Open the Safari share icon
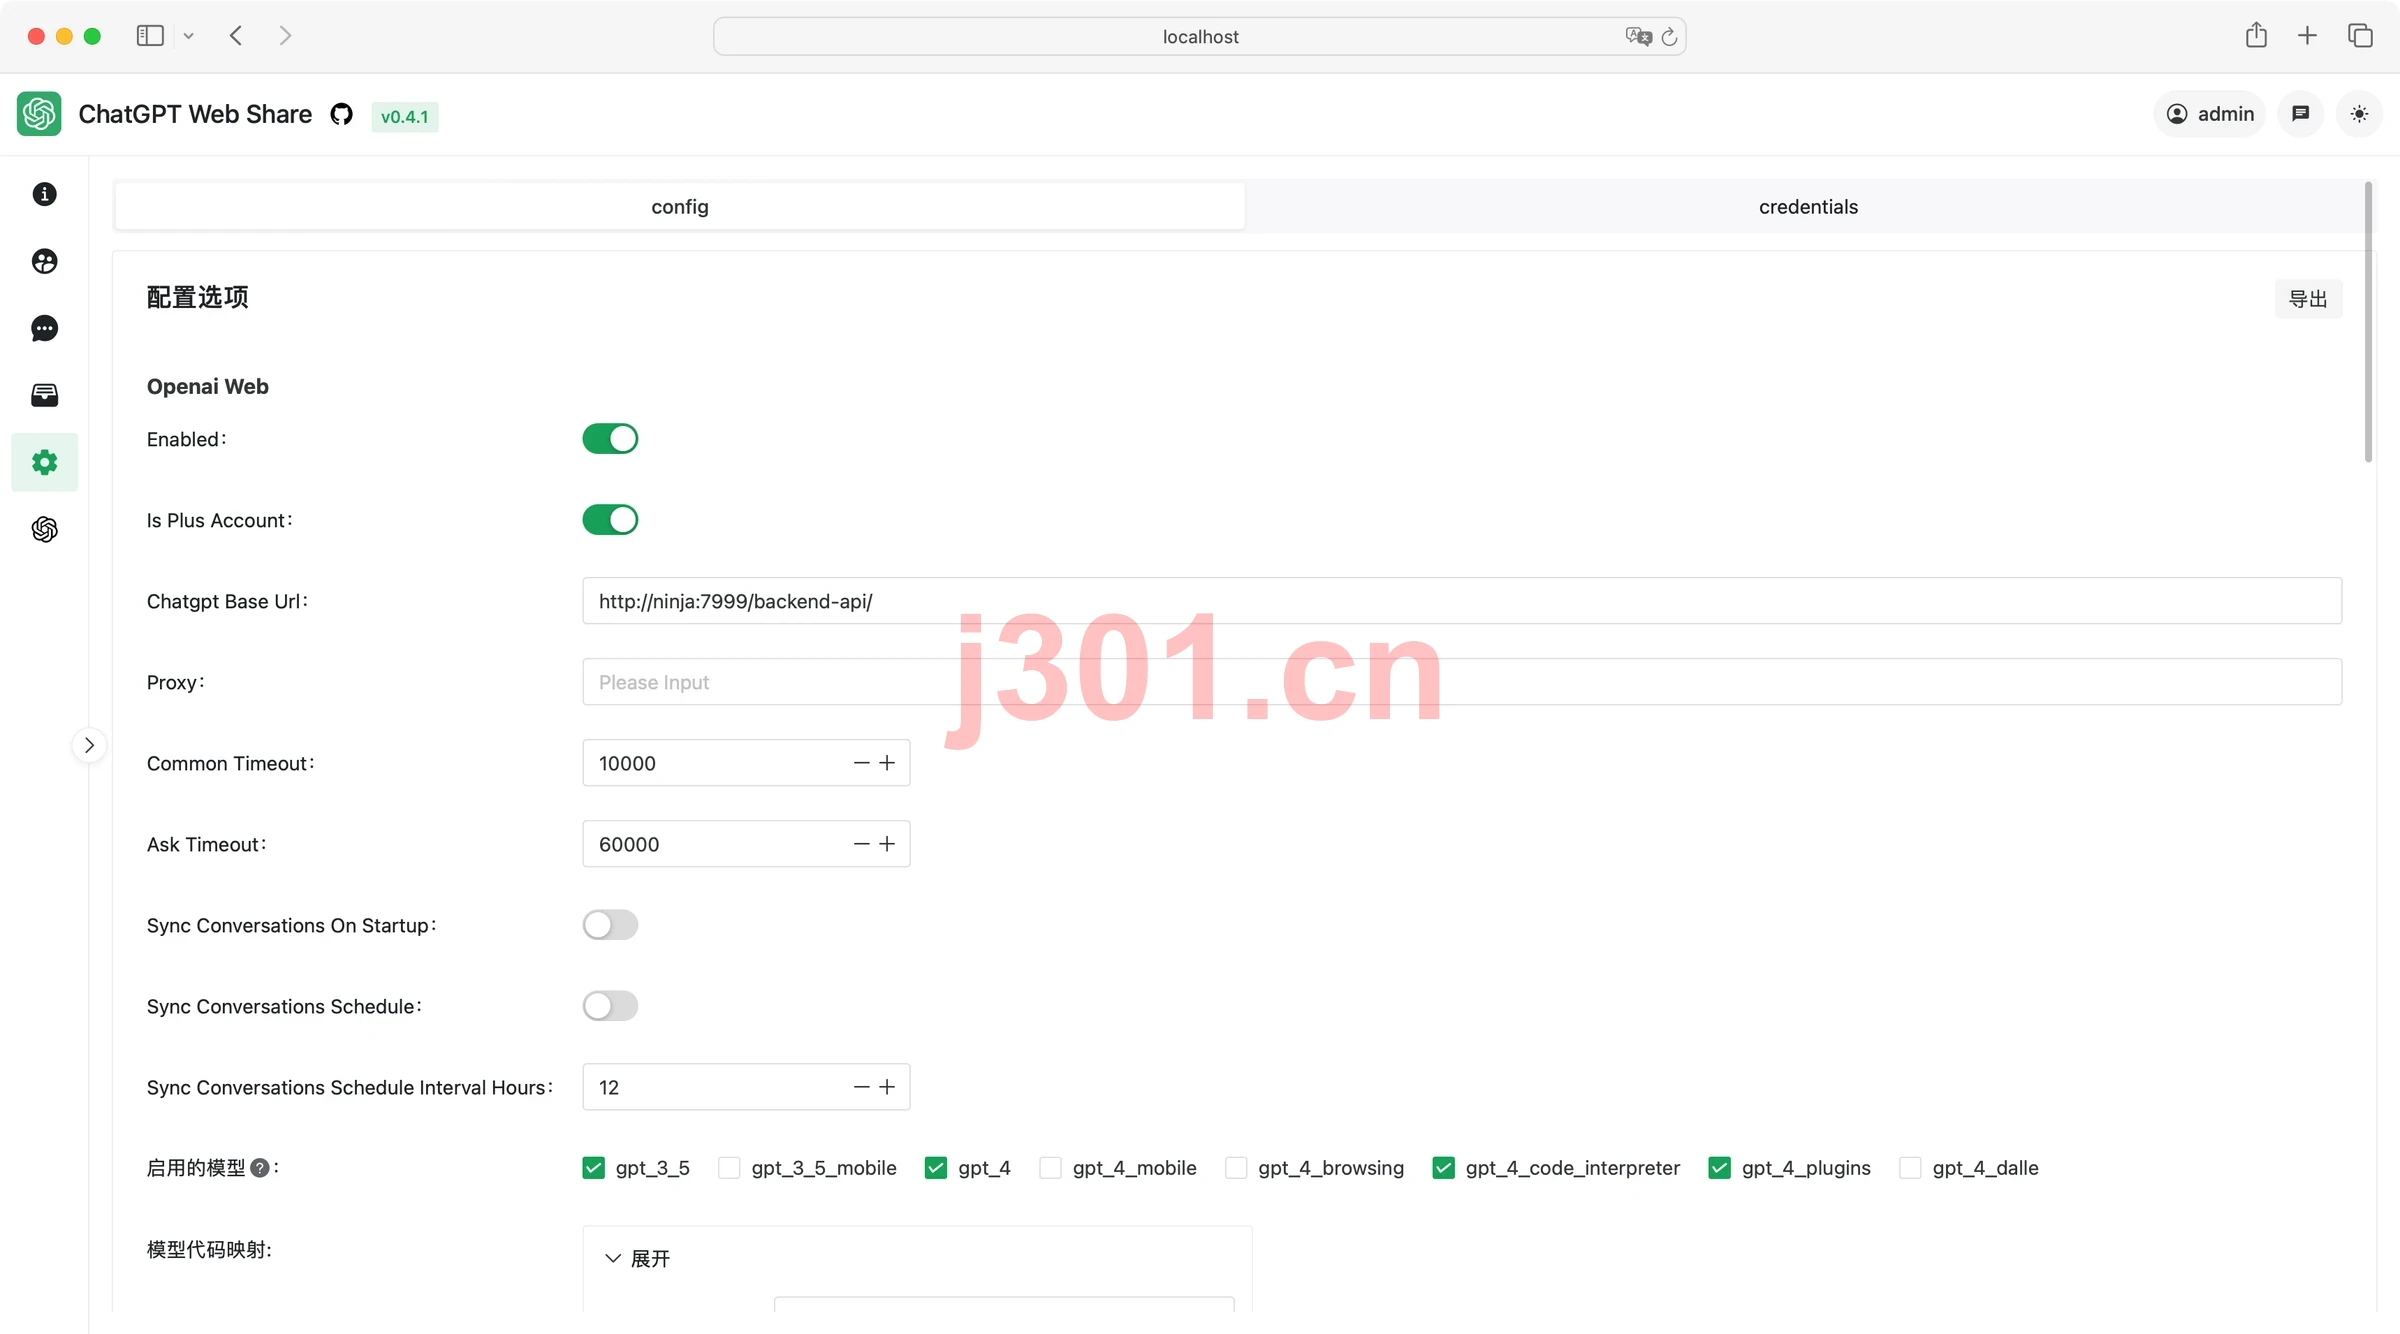Viewport: 2400px width, 1334px height. 2256,36
